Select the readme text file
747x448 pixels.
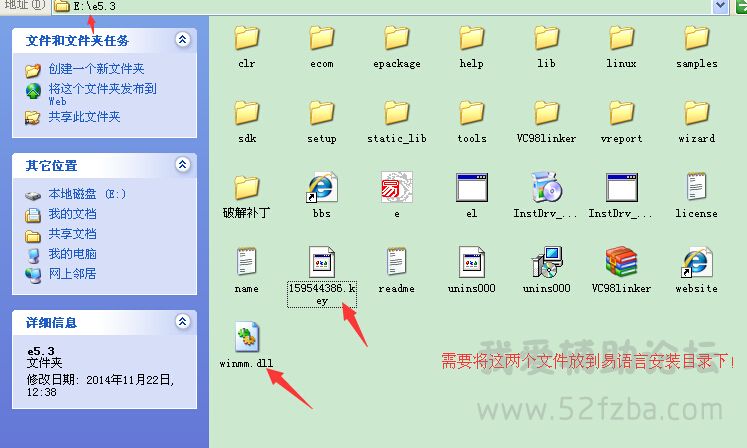[397, 262]
